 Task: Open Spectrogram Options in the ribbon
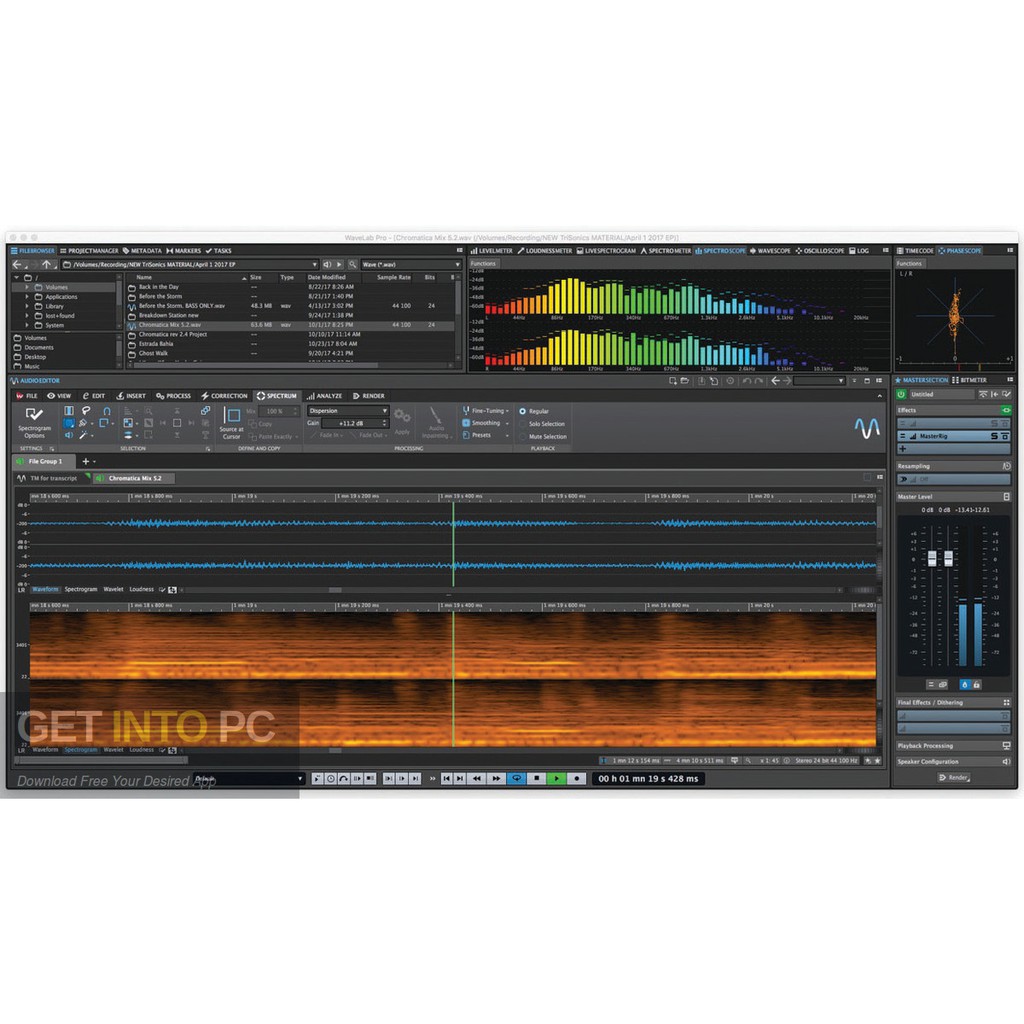(x=34, y=425)
